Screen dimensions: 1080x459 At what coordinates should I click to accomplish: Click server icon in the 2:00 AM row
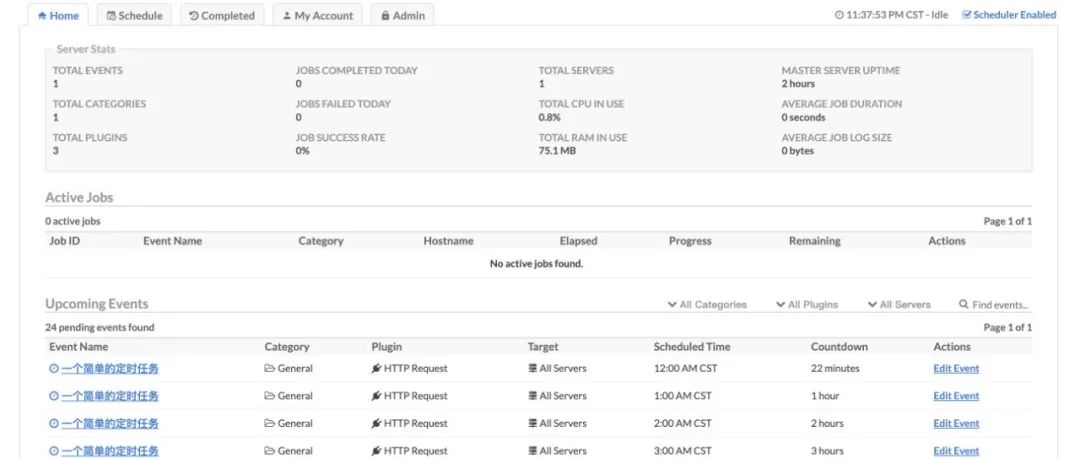click(x=532, y=424)
